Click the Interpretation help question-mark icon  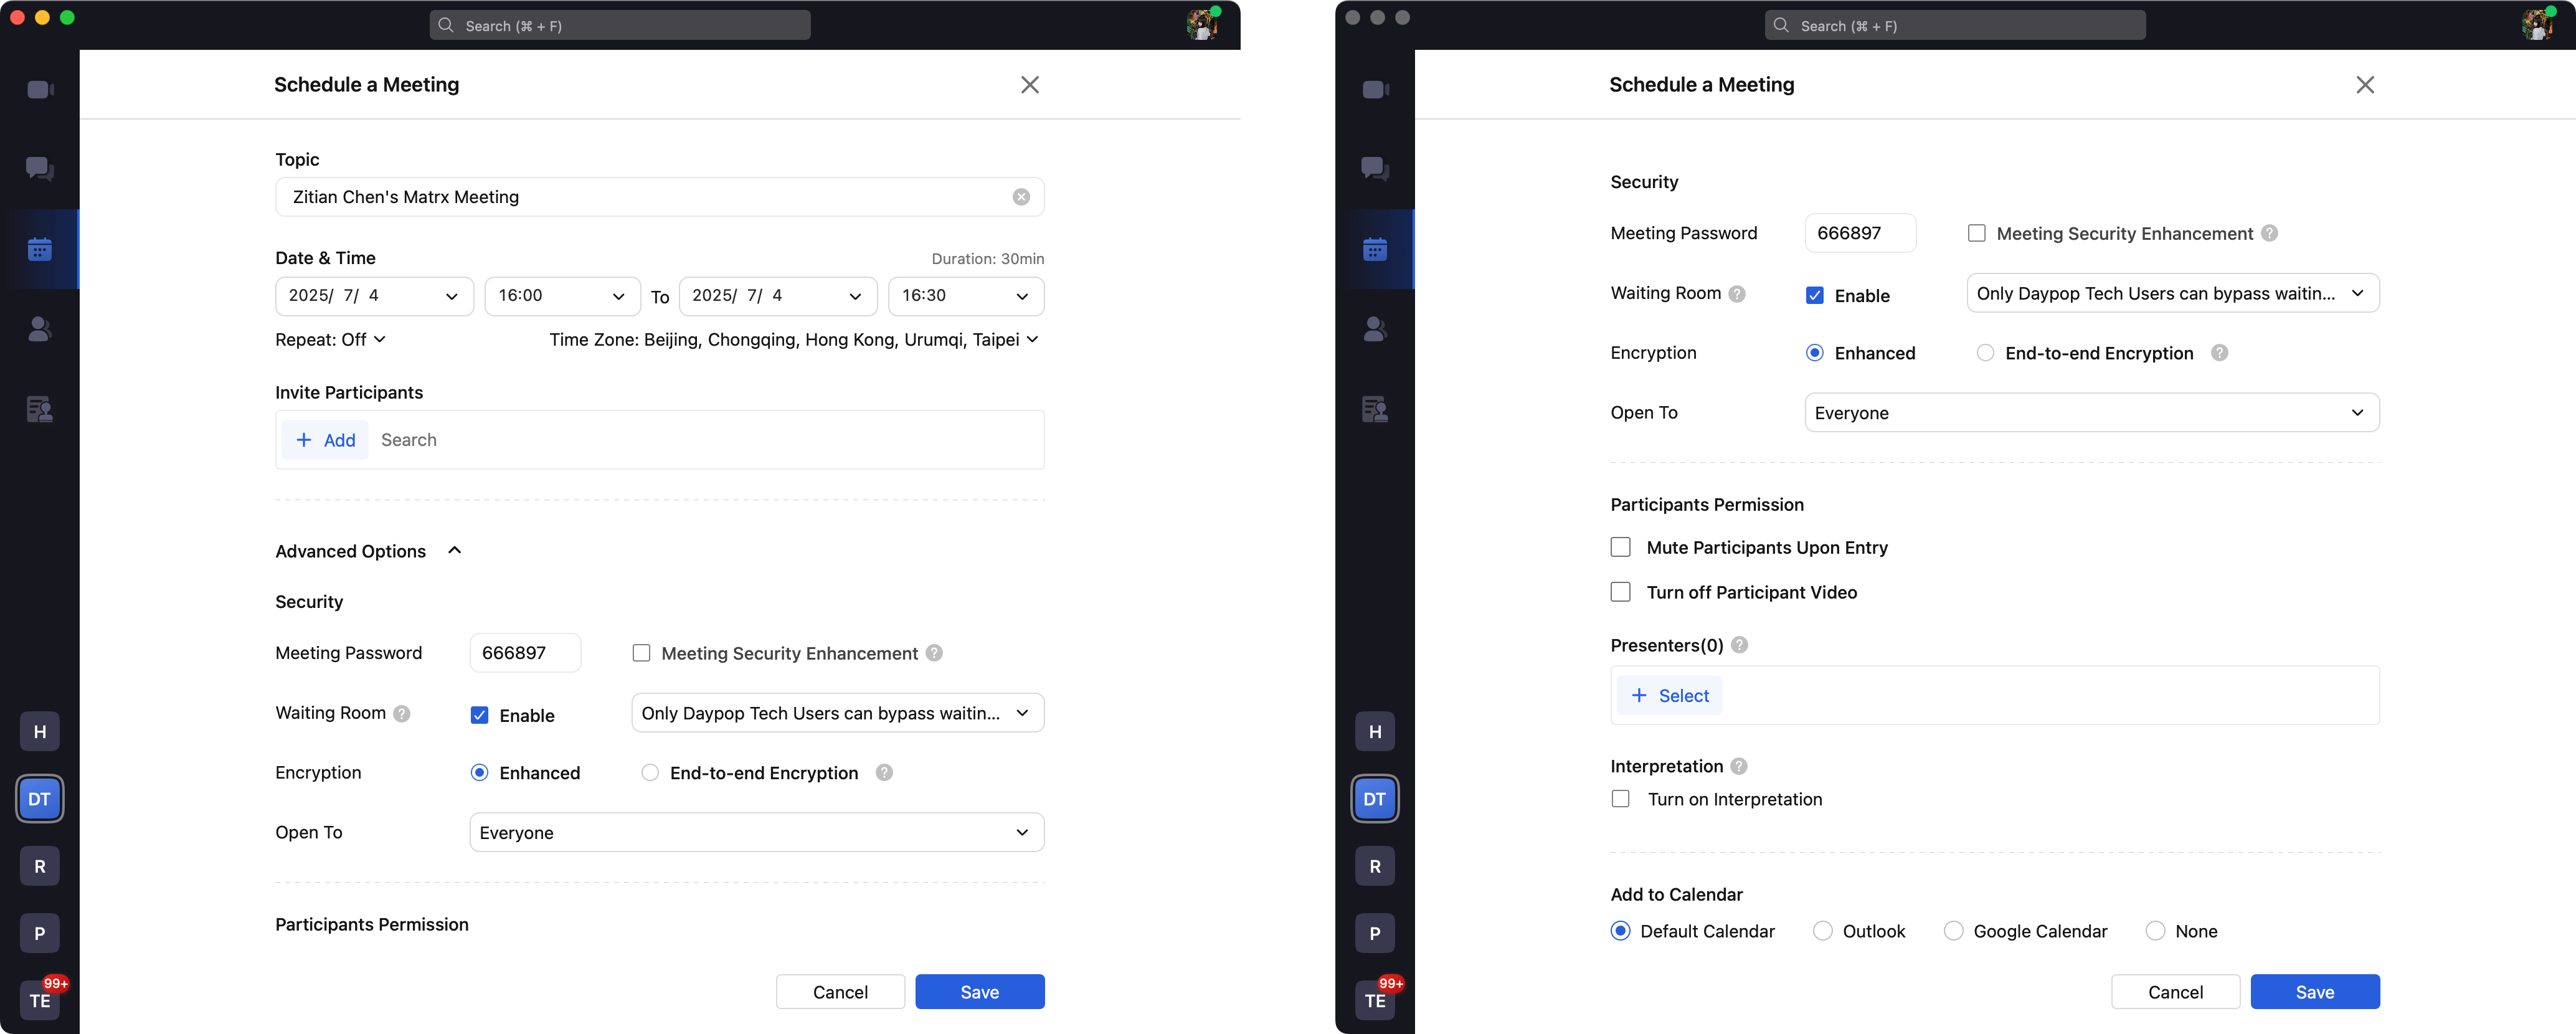[x=1739, y=766]
